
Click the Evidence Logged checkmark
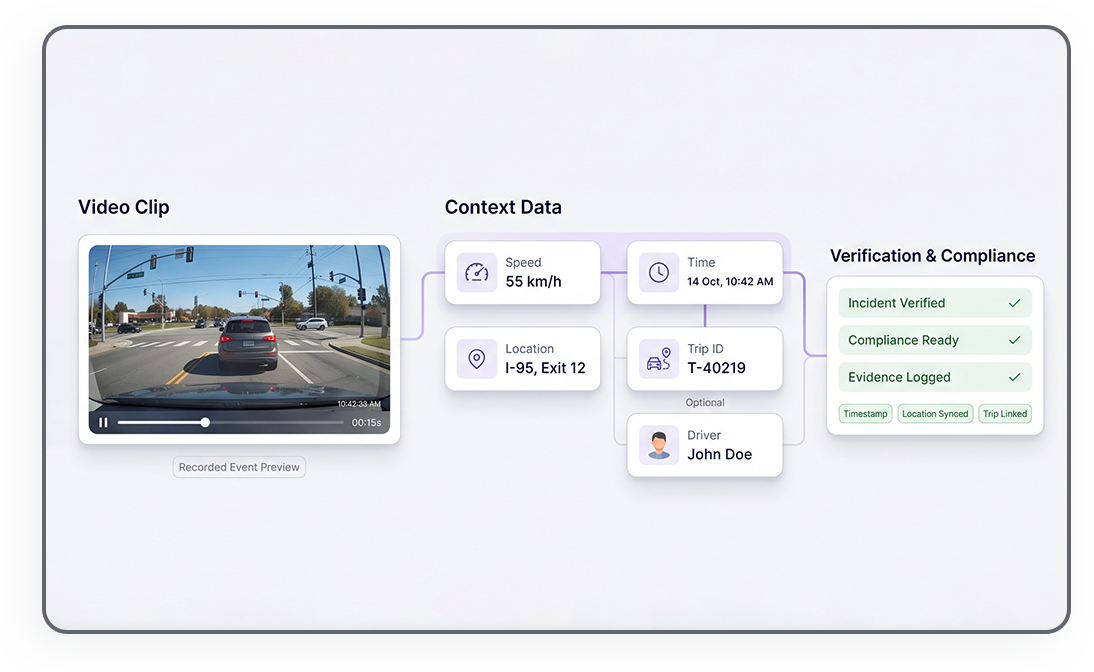(x=1014, y=377)
